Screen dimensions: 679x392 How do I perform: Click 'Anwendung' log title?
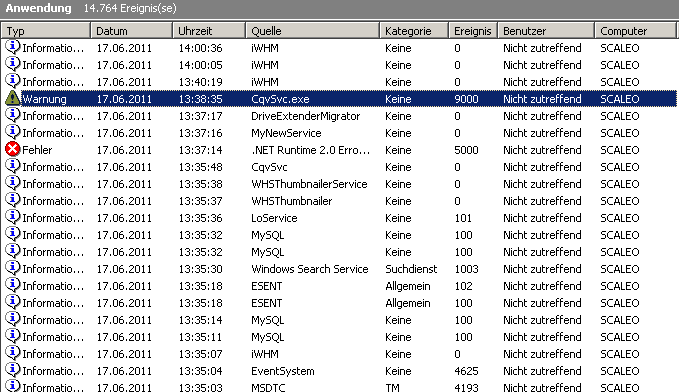click(39, 8)
